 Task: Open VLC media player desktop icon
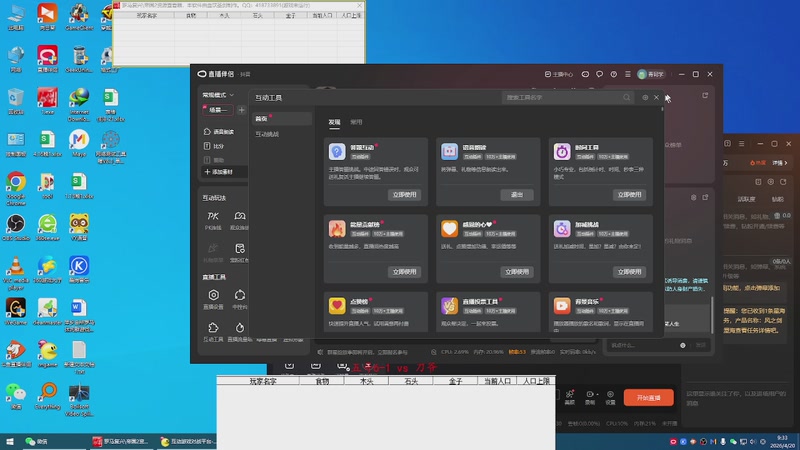(x=16, y=273)
